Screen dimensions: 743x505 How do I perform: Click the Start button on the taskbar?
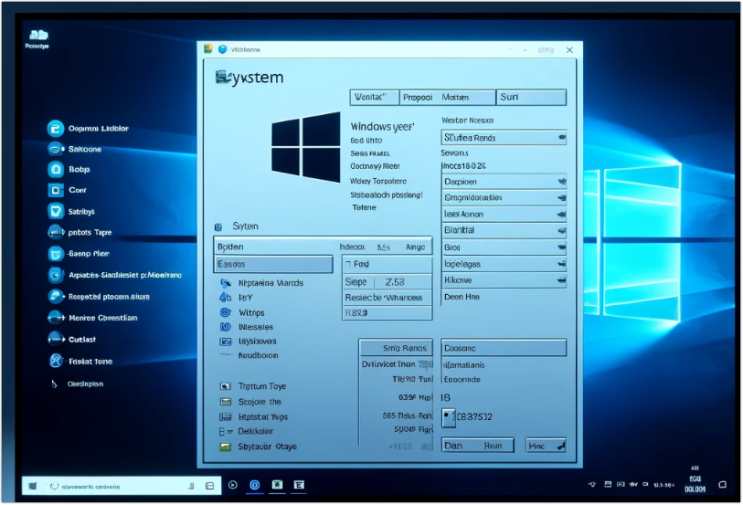33,486
